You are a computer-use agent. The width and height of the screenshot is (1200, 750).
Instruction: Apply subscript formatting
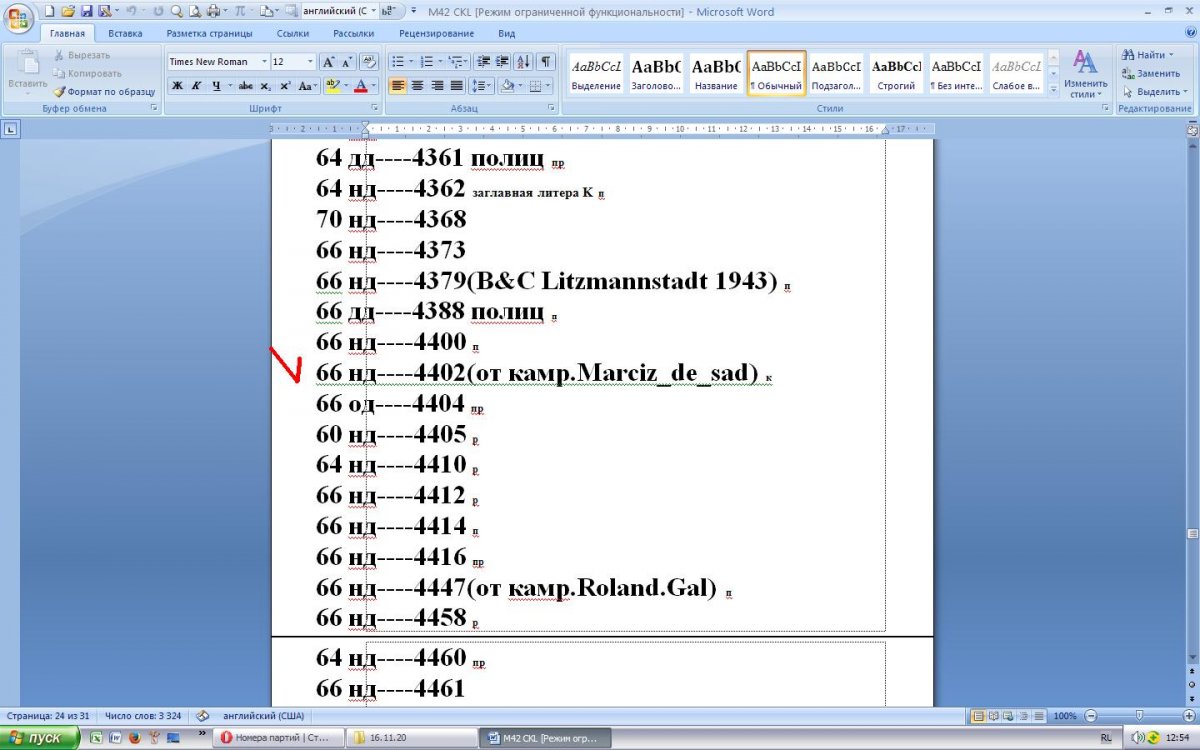[x=267, y=86]
